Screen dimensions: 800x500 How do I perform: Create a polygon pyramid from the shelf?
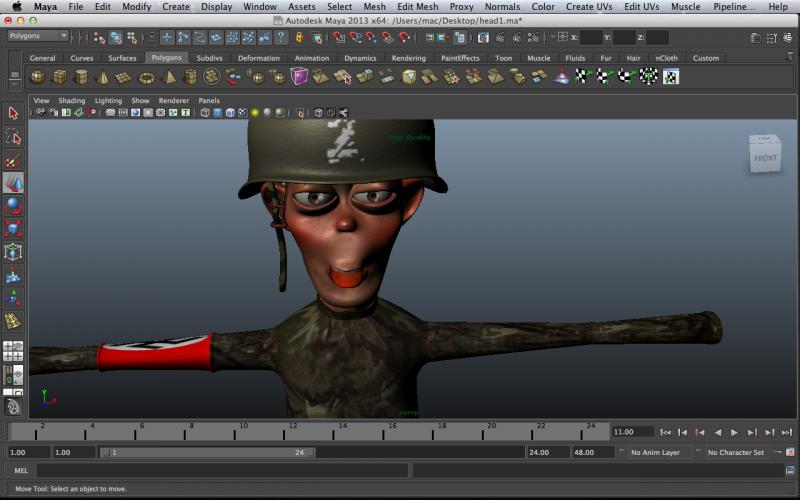169,77
